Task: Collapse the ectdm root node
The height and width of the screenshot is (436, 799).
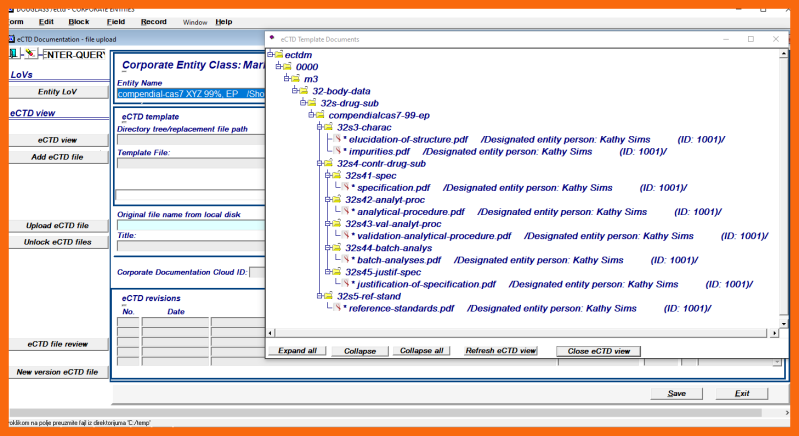Action: coord(271,54)
